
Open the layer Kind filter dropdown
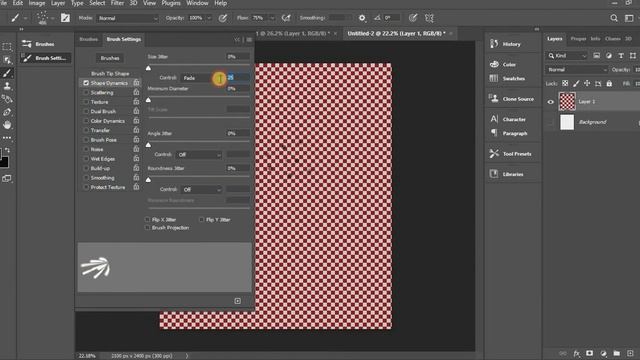click(x=567, y=56)
